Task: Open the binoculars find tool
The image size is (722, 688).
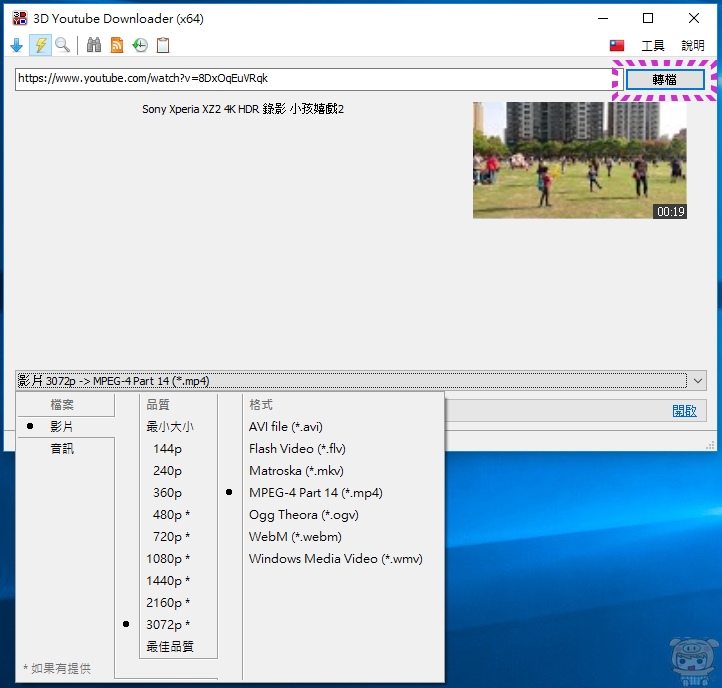Action: (x=94, y=45)
